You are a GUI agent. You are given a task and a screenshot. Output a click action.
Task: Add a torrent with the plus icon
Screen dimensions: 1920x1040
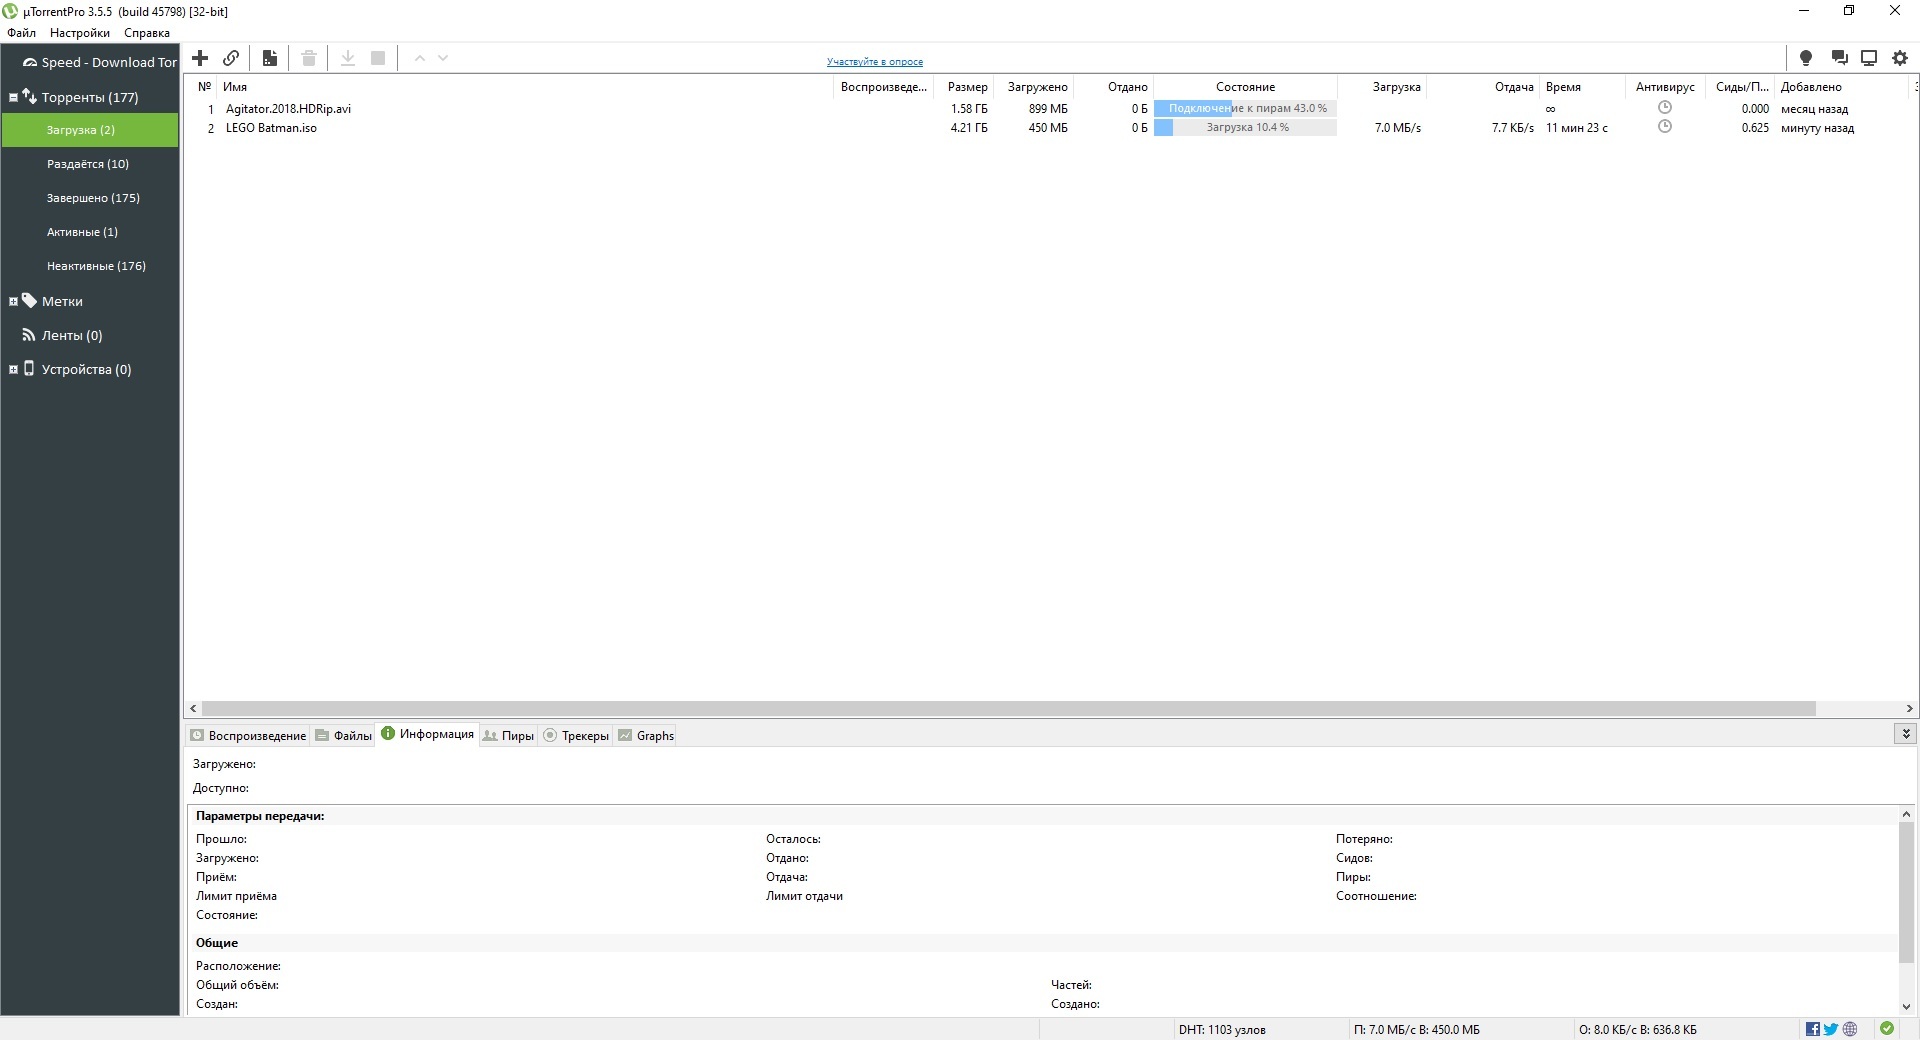tap(200, 58)
